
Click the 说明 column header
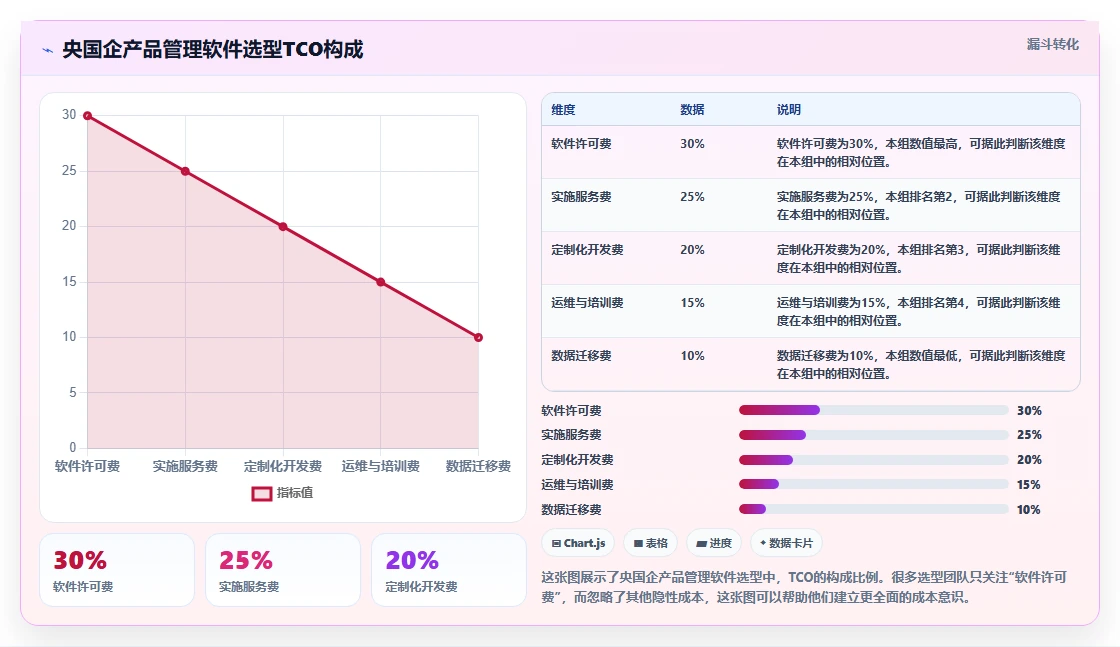click(789, 110)
